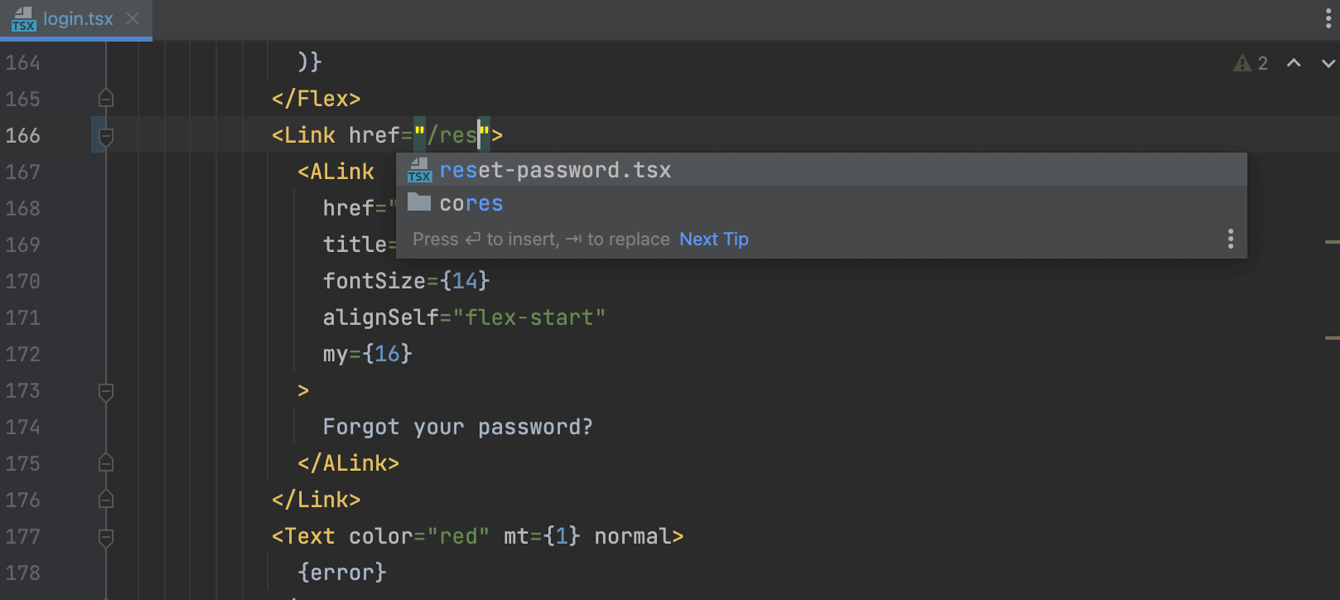Open the completion popup's three-dot options menu
Viewport: 1340px width, 600px height.
point(1230,239)
